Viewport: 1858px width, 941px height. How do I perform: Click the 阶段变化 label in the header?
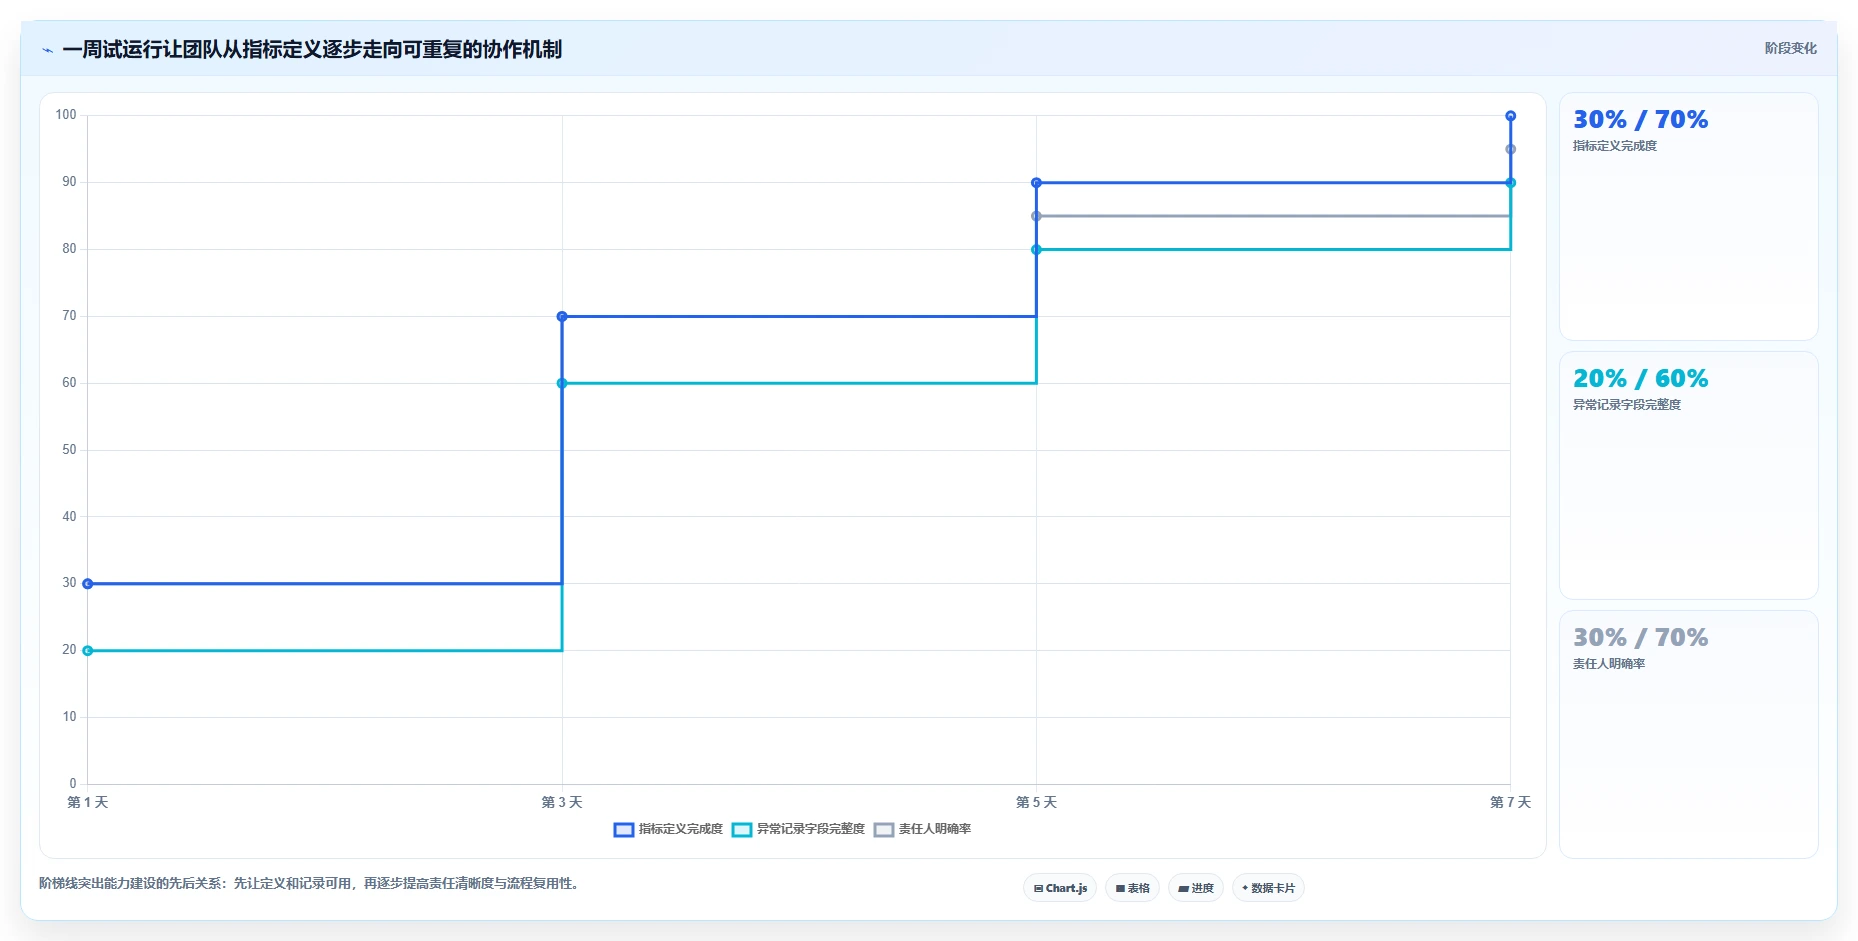(1790, 48)
